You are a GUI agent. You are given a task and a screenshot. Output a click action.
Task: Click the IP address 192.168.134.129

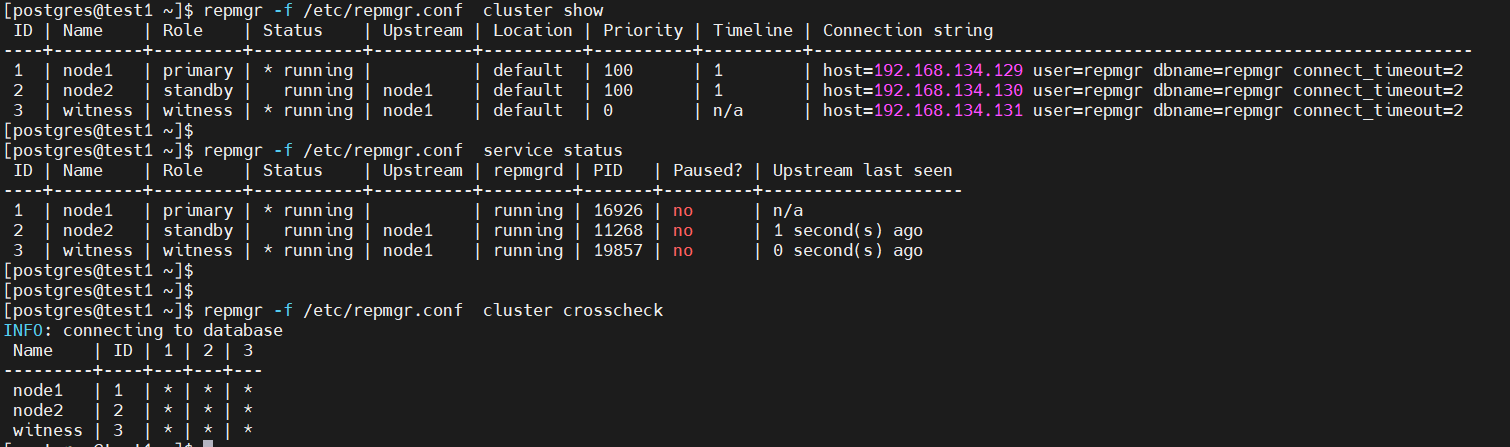948,71
